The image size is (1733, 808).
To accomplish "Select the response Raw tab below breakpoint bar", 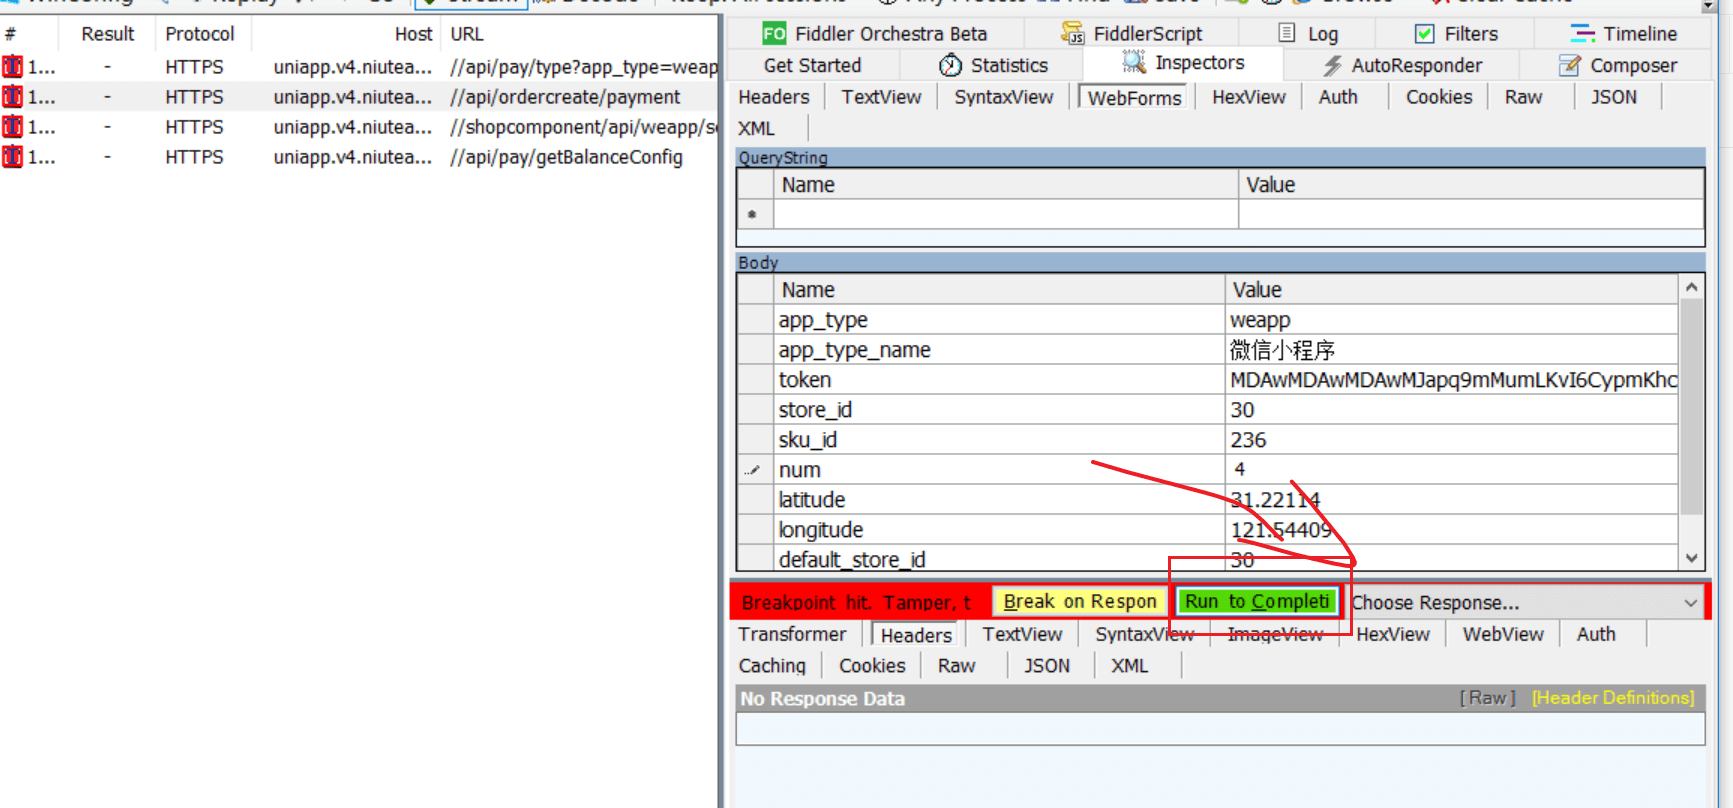I will coord(956,666).
